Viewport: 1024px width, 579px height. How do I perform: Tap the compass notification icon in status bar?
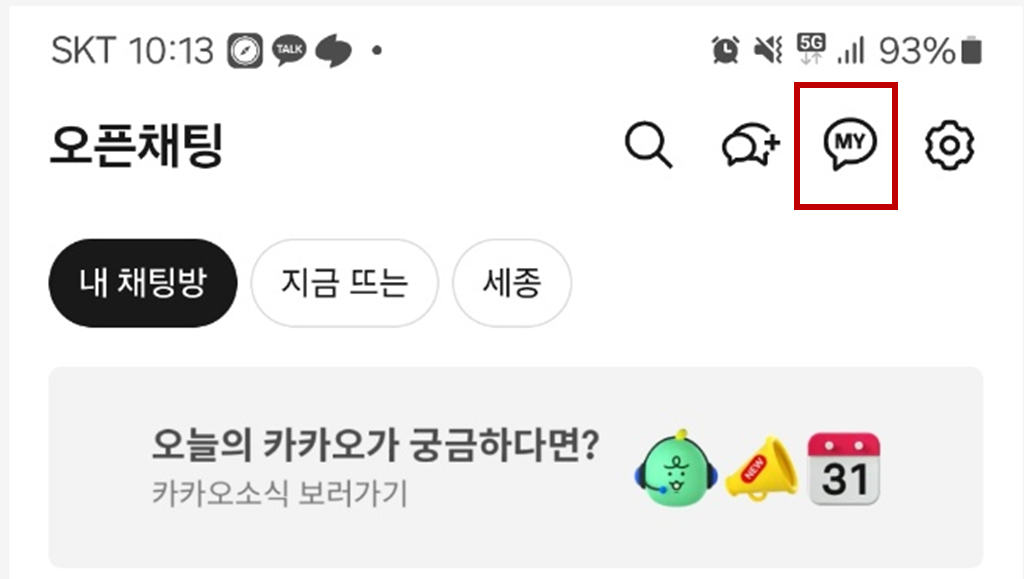tap(245, 50)
